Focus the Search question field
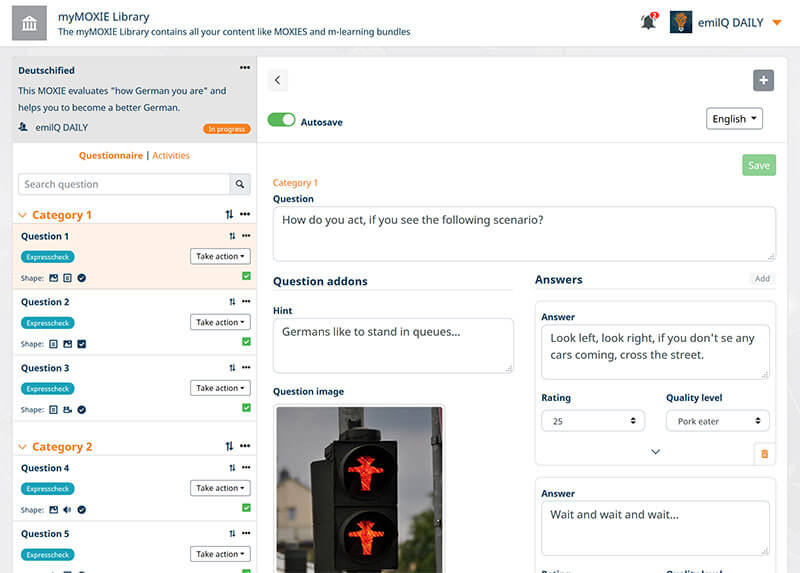Screen dimensions: 800x573 point(123,184)
